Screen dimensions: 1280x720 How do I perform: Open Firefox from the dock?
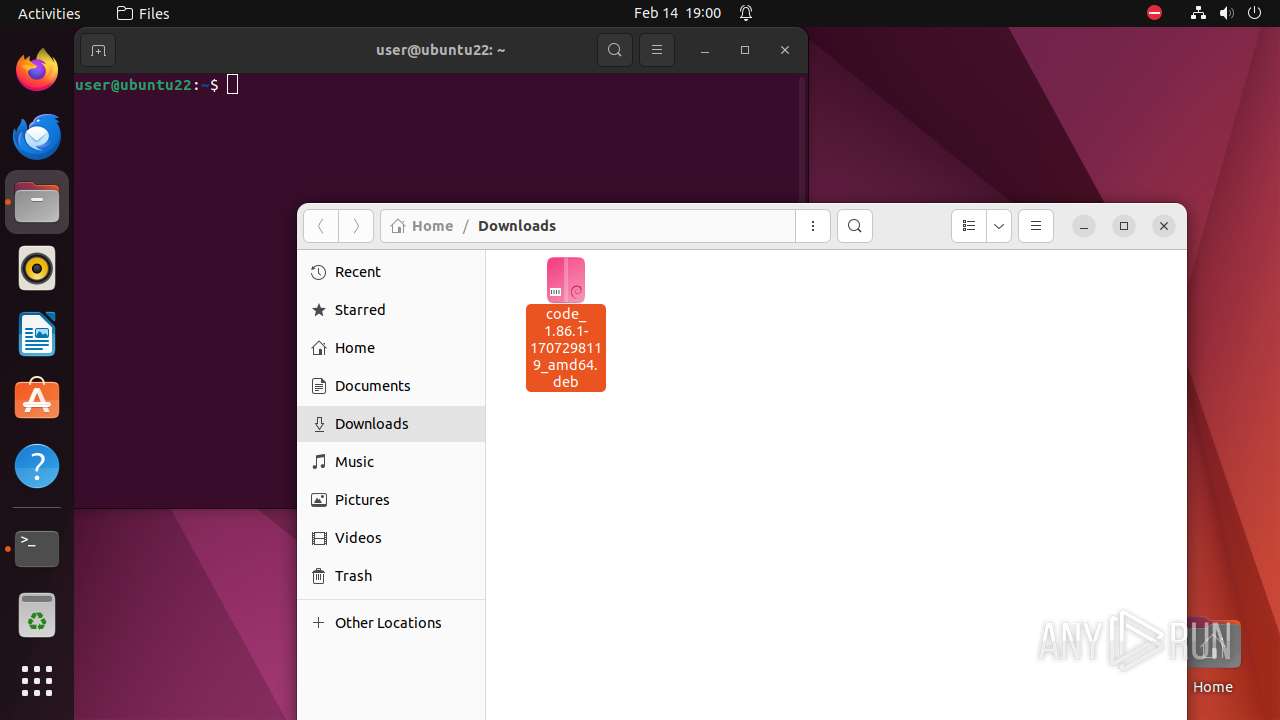pos(37,71)
